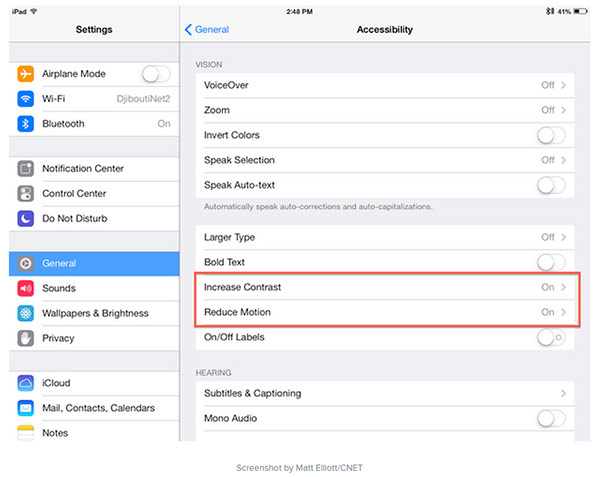Select the Privacy hand icon

click(x=26, y=338)
